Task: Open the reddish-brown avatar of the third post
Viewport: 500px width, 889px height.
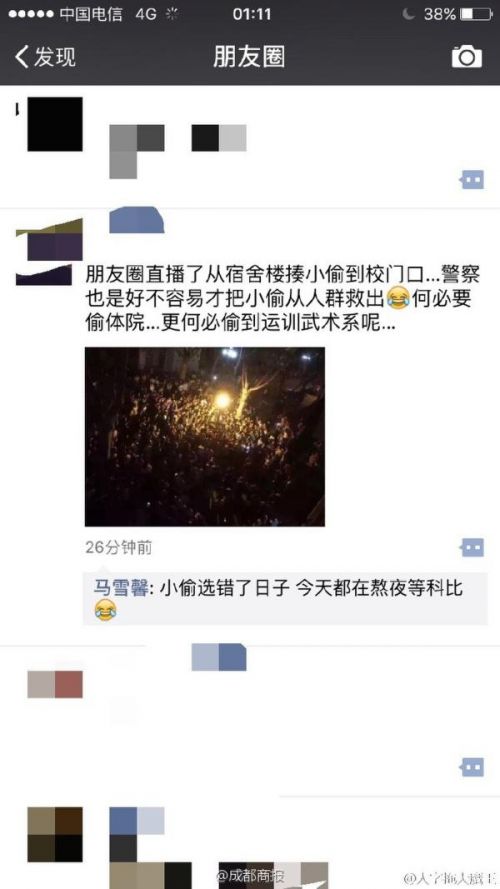Action: (55, 684)
